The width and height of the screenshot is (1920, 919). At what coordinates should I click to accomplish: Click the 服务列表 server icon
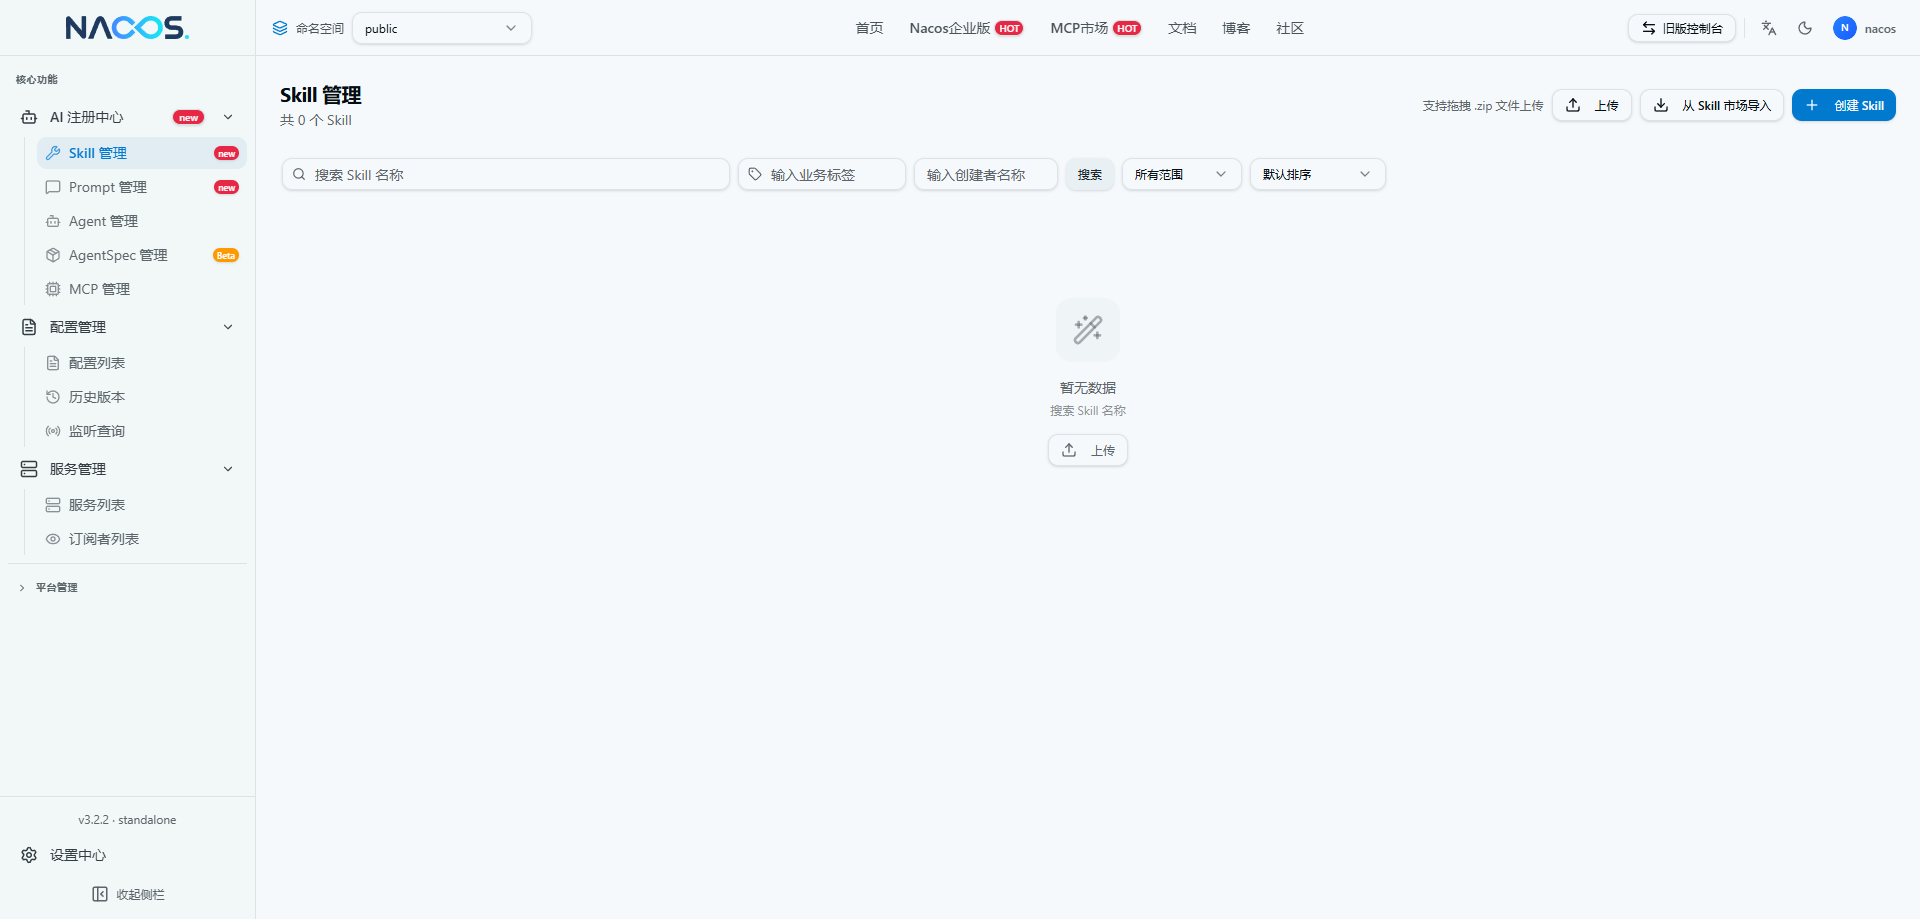(x=53, y=505)
